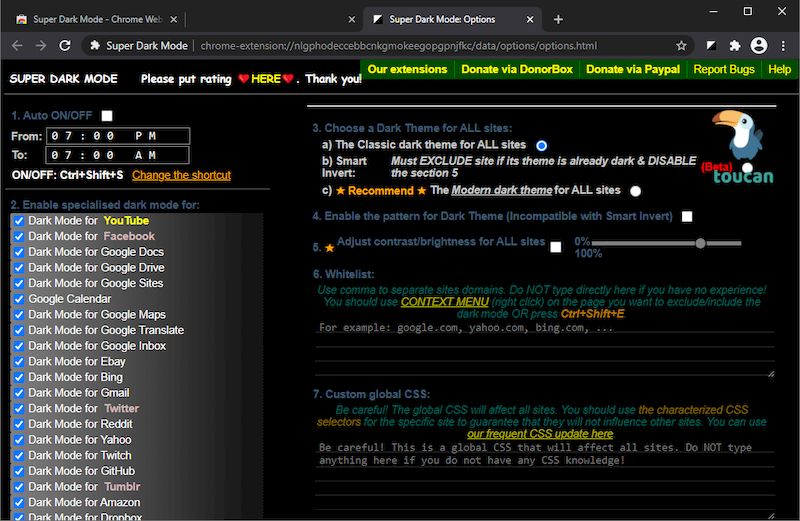This screenshot has height=521, width=800.
Task: Check Adjust contrast/brightness for ALL sites
Action: [556, 247]
